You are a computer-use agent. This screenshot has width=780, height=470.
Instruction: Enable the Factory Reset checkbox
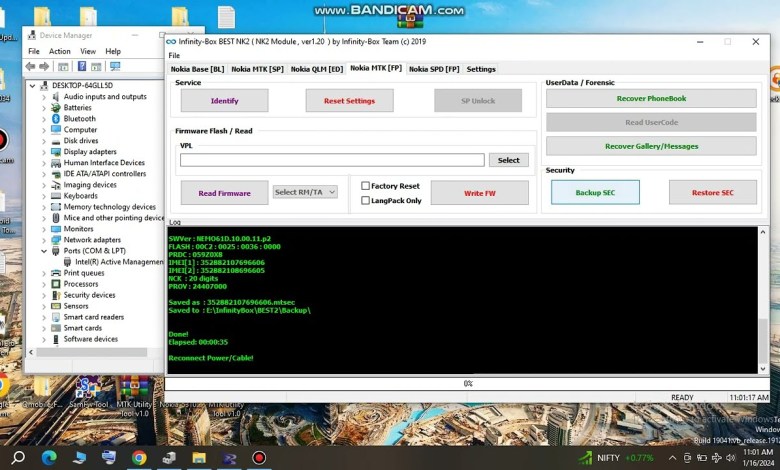pos(366,186)
